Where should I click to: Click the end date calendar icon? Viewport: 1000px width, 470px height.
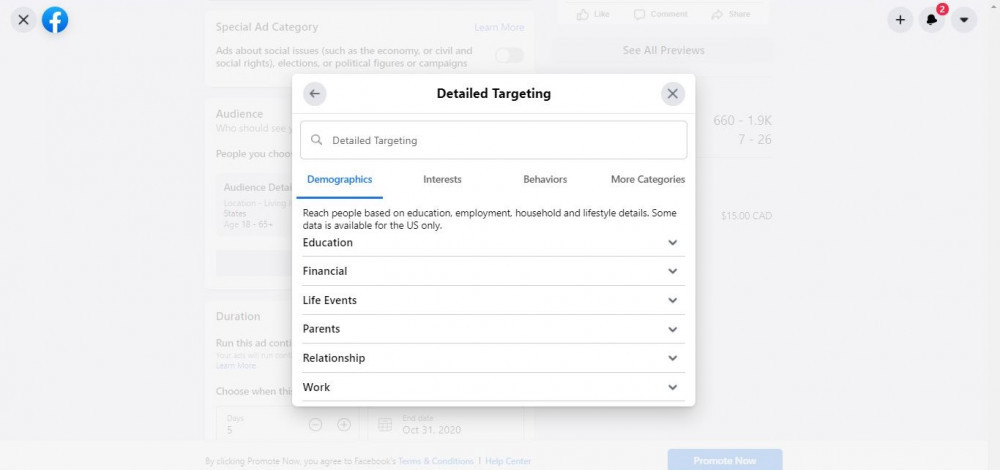(x=385, y=425)
